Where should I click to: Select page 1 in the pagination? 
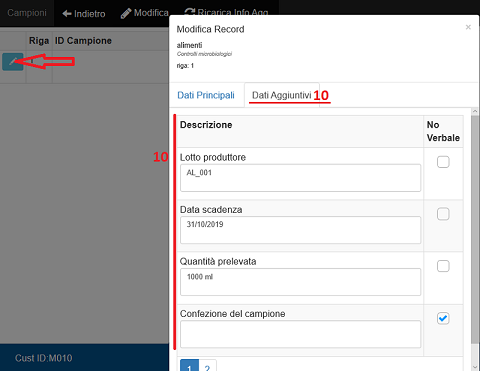[189, 367]
